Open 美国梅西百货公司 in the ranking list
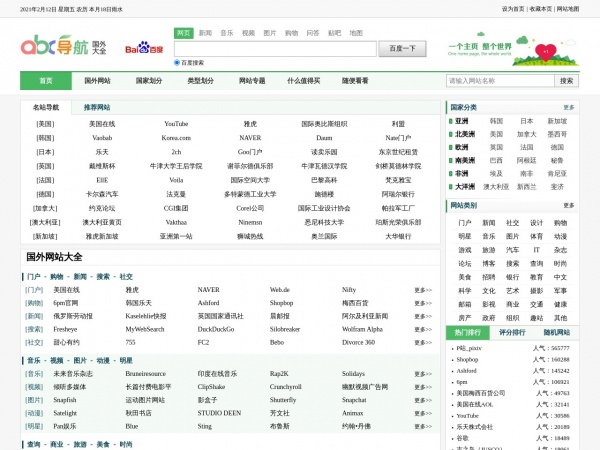Image resolution: width=600 pixels, height=450 pixels. tap(481, 393)
